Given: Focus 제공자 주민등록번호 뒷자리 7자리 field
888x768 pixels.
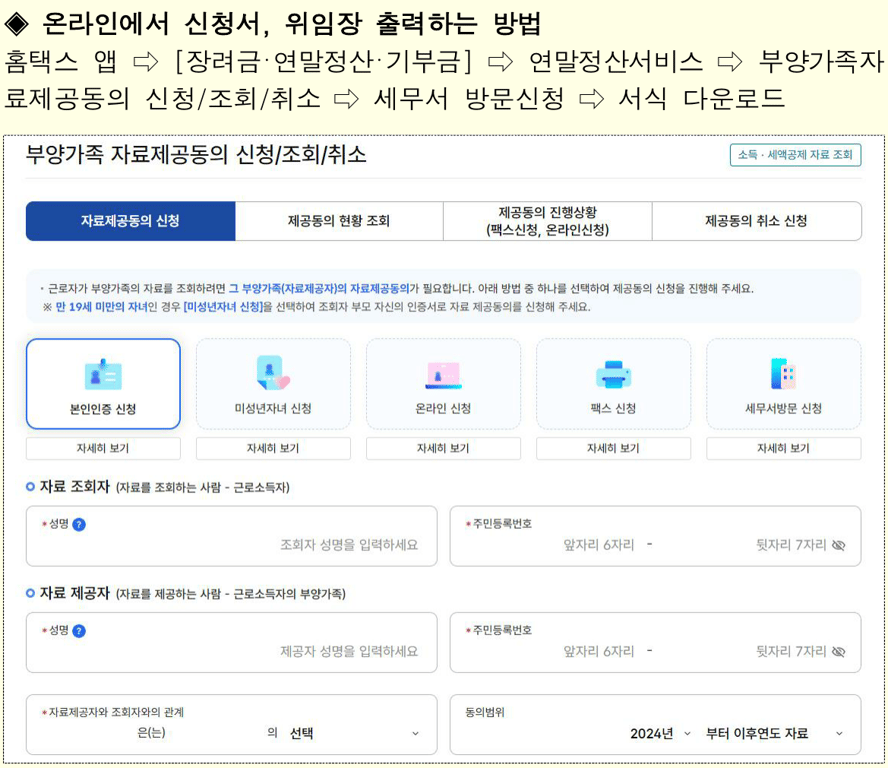Looking at the screenshot, I should tap(791, 651).
